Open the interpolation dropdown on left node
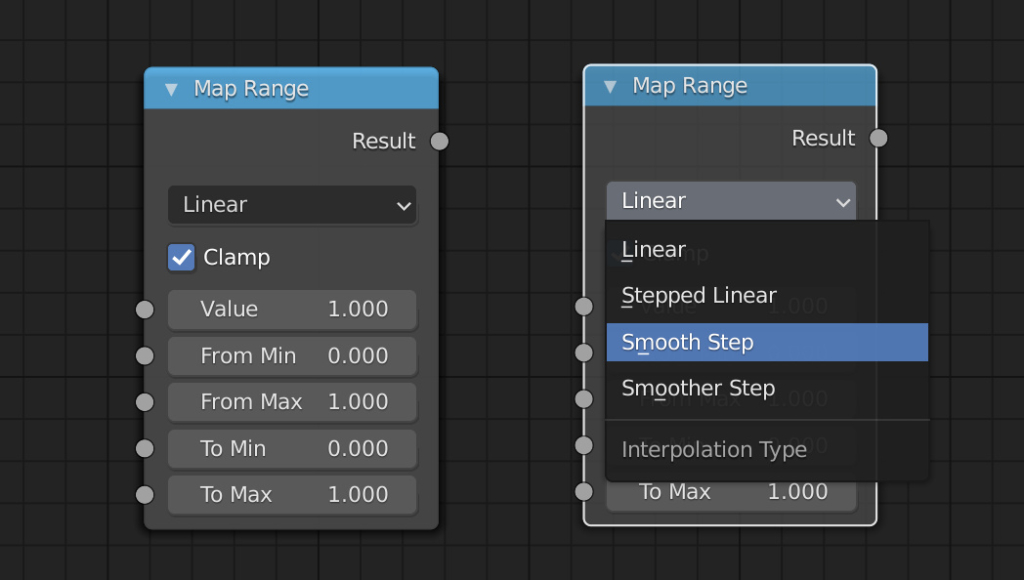Viewport: 1024px width, 580px height. 291,205
